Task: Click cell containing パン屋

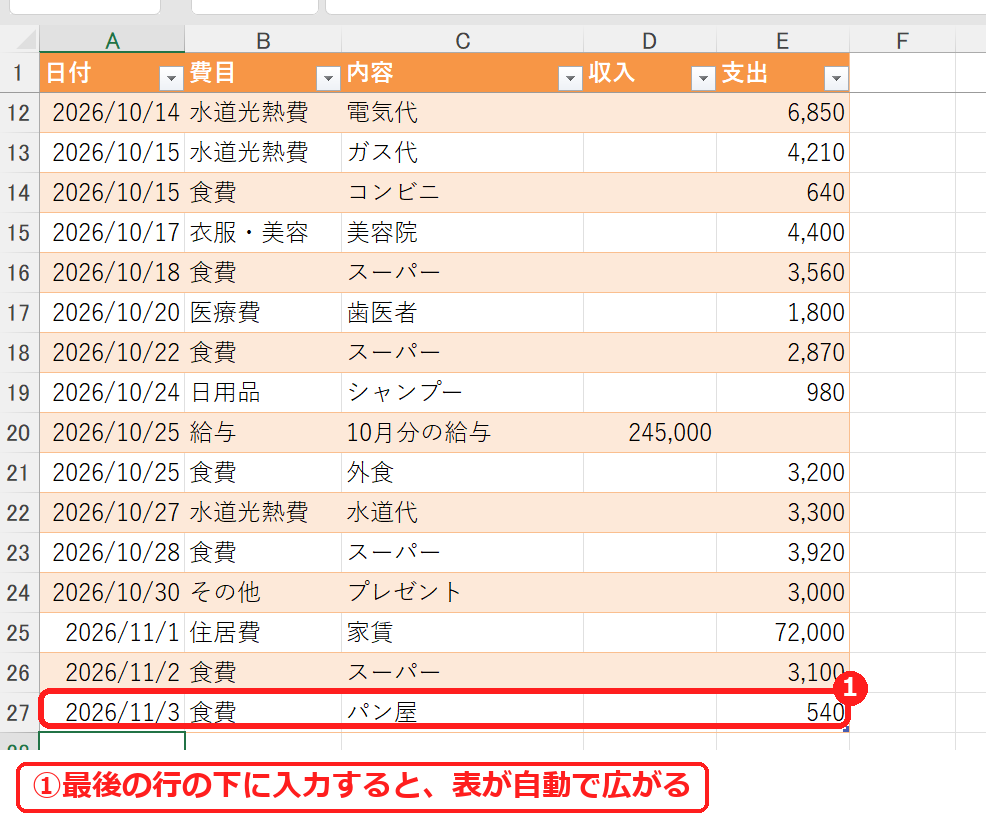Action: click(462, 712)
